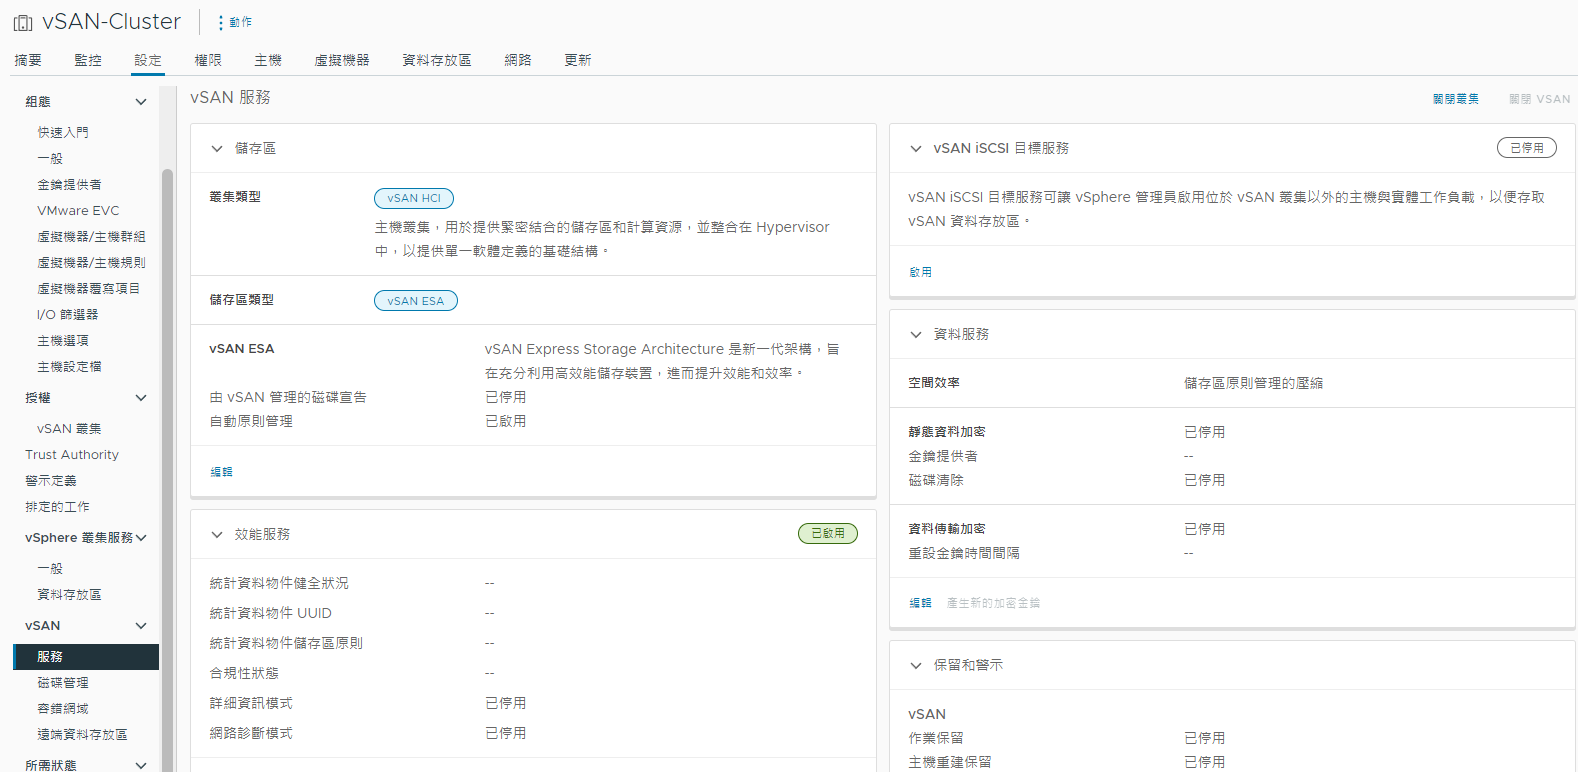Click the vSAN ESA badge
Image resolution: width=1578 pixels, height=772 pixels.
click(416, 300)
